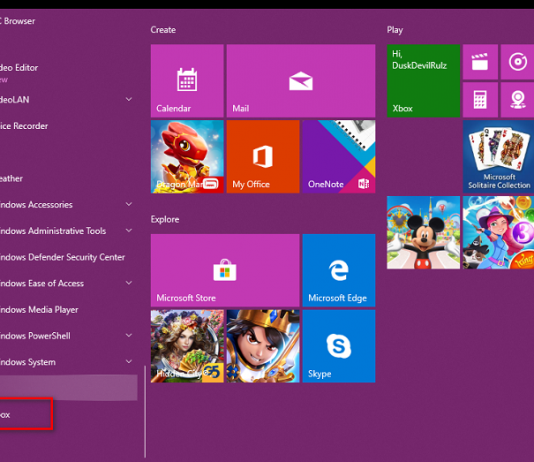
Task: Expand Windows System chevron
Action: (129, 362)
